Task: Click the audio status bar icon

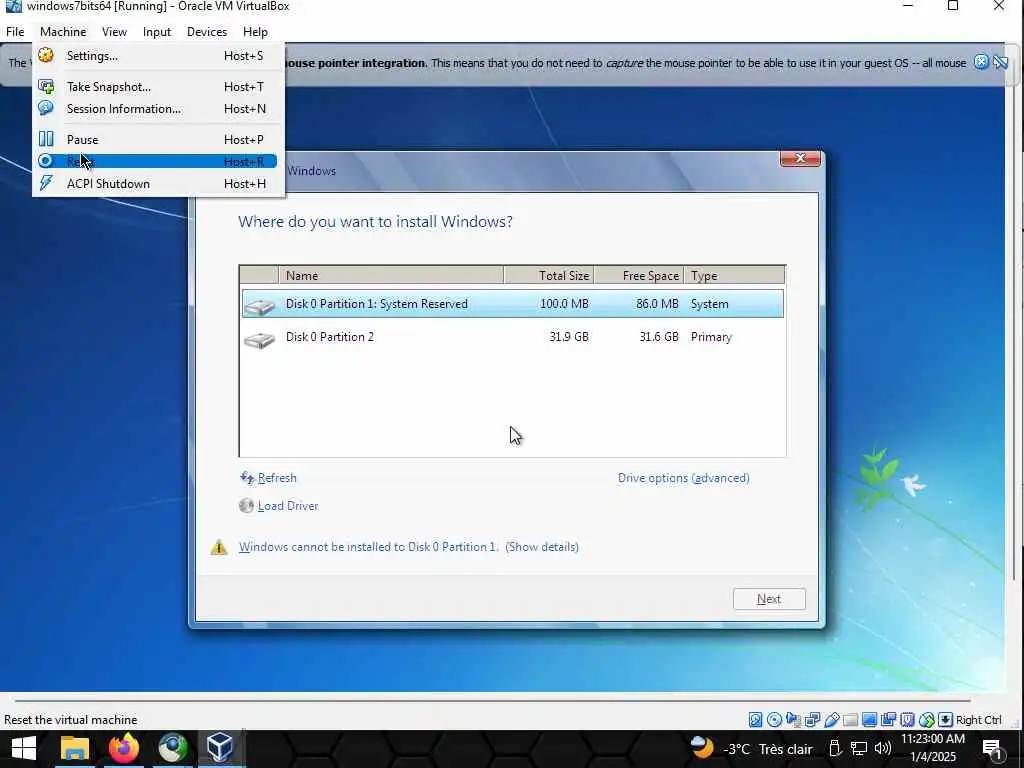Action: (793, 720)
